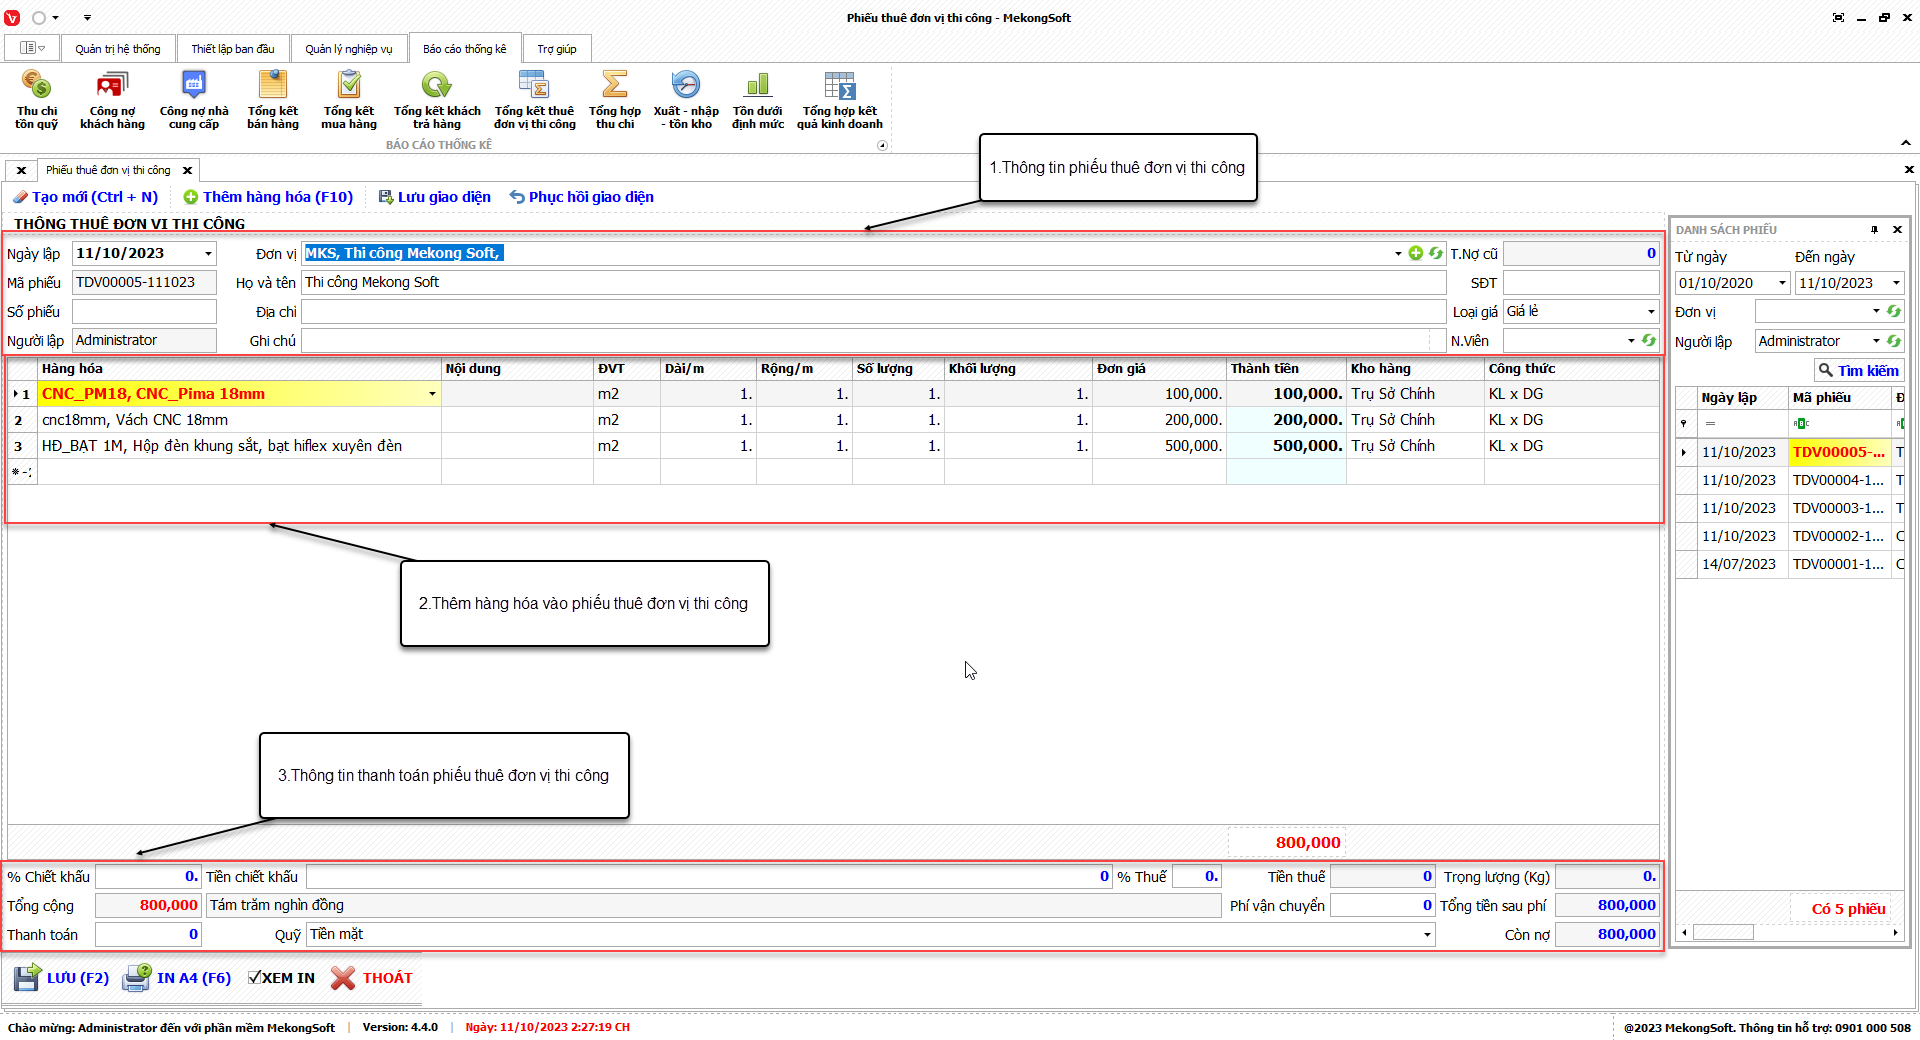Open Tổng hợp thu chi report

click(614, 100)
